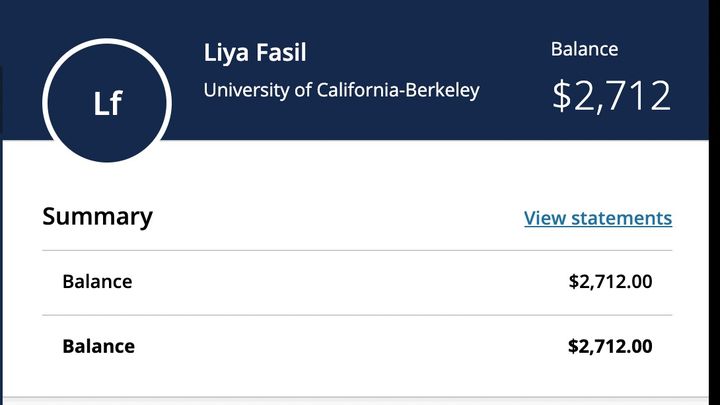Screen dimensions: 720x405
Task: Click the gray strip below summary card
Action: (360, 401)
